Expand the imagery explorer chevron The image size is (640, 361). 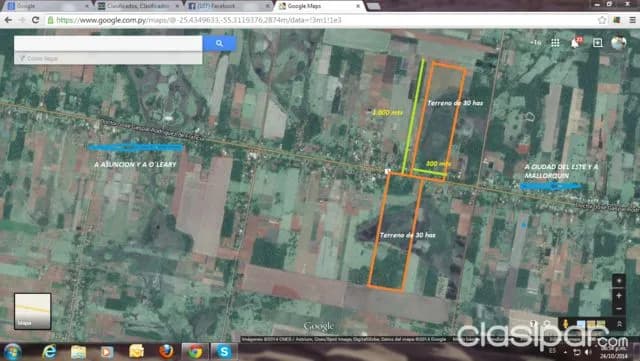(x=619, y=324)
